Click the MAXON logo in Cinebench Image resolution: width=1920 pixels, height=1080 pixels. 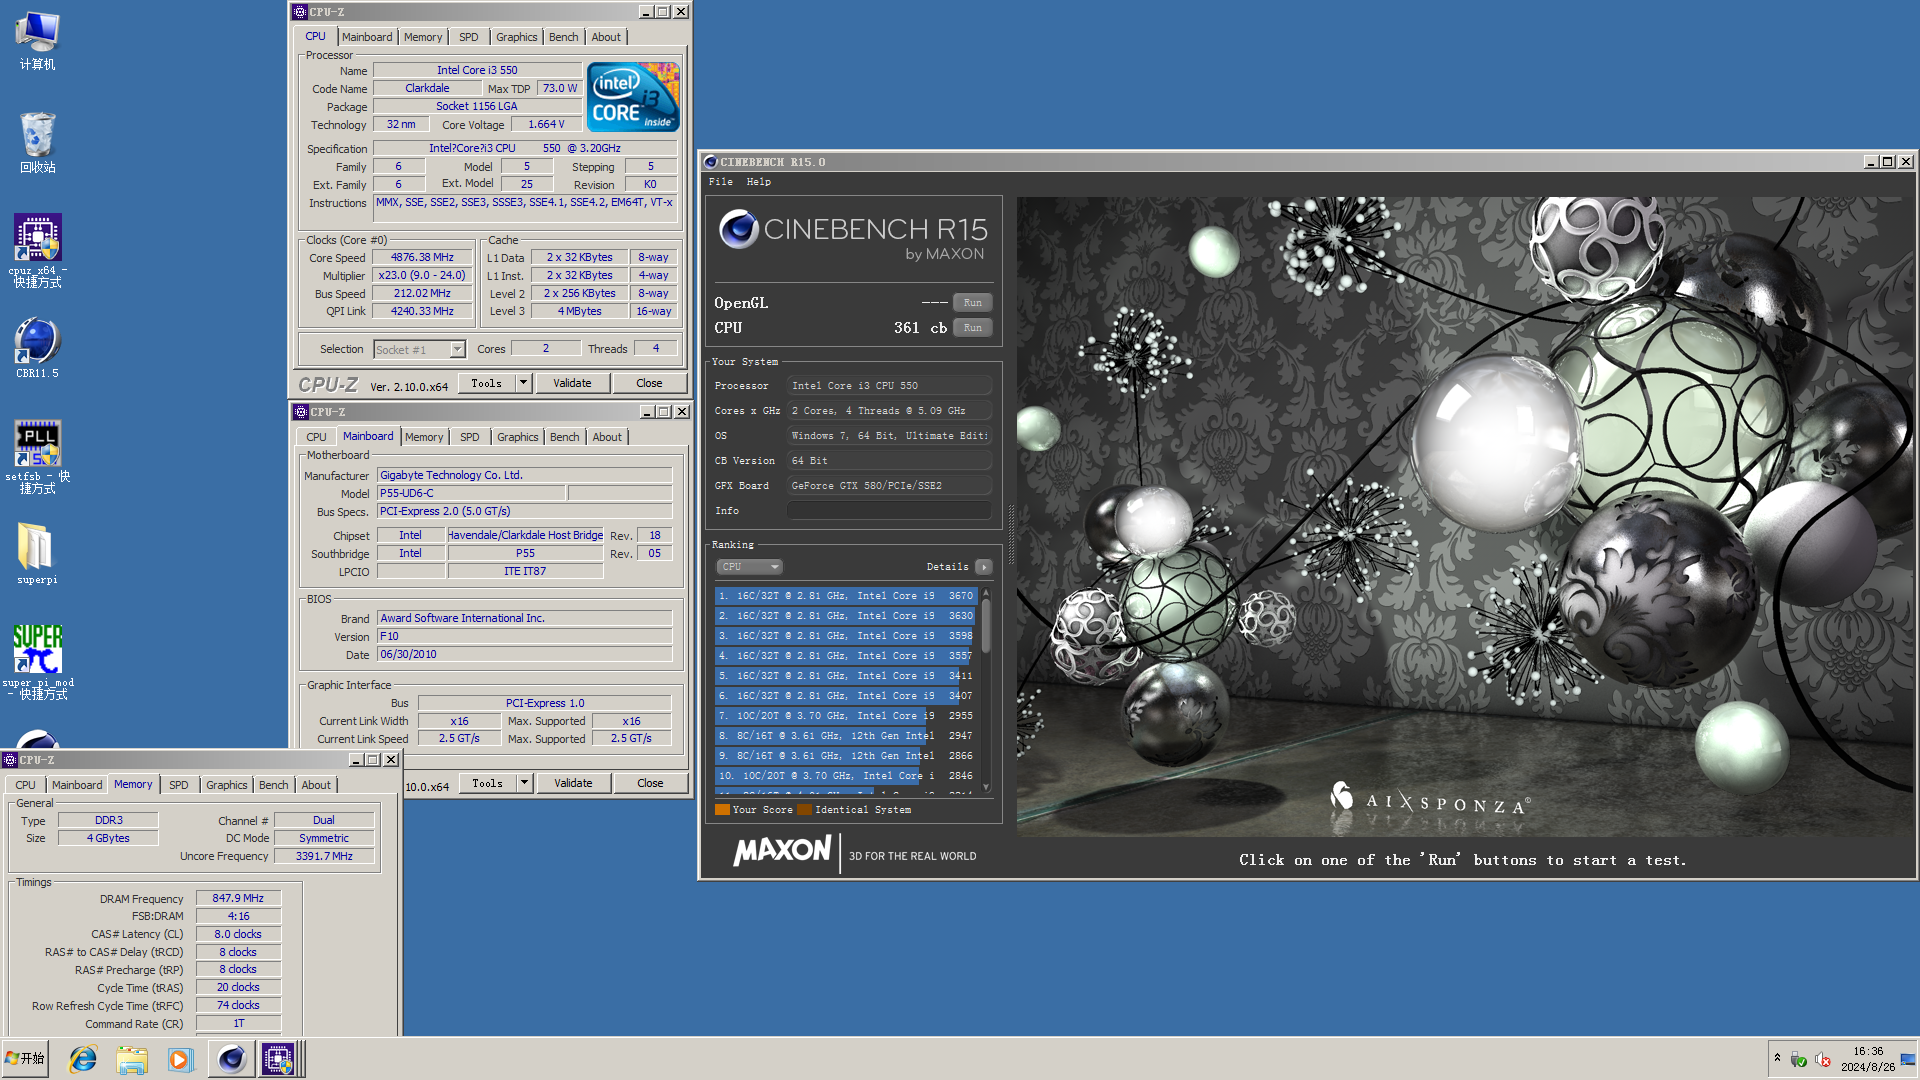click(782, 851)
